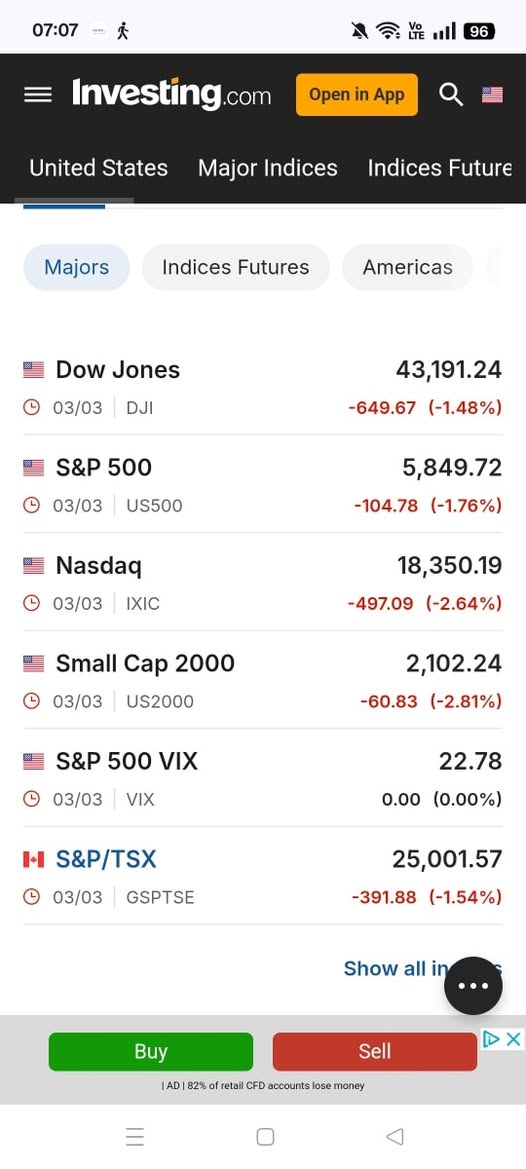Open the floating three-dots button

tap(473, 986)
